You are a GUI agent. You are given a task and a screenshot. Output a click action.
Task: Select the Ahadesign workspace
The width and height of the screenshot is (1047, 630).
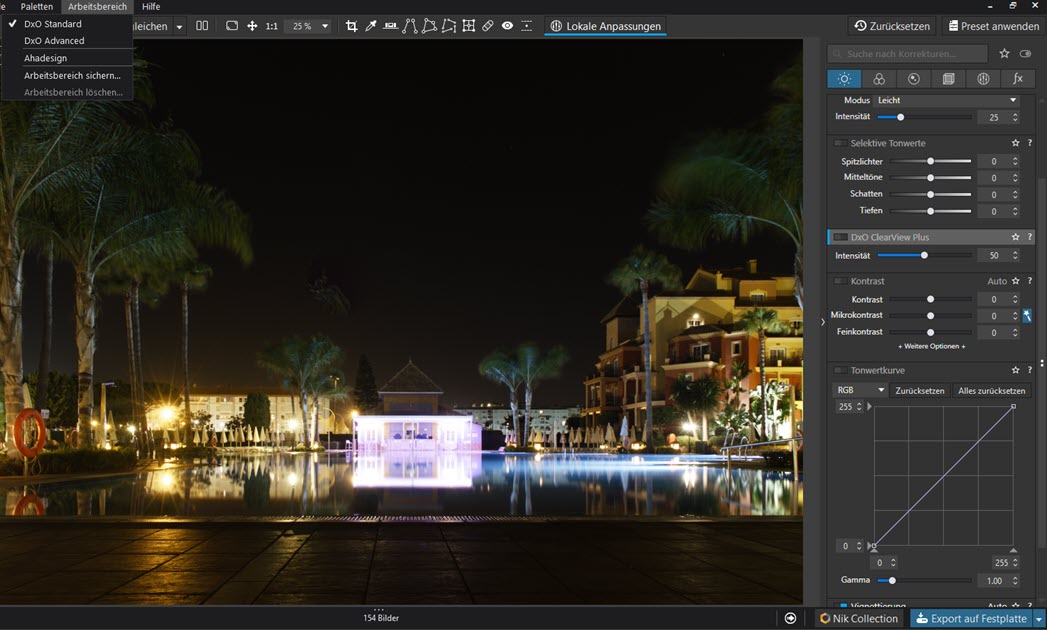click(x=45, y=58)
